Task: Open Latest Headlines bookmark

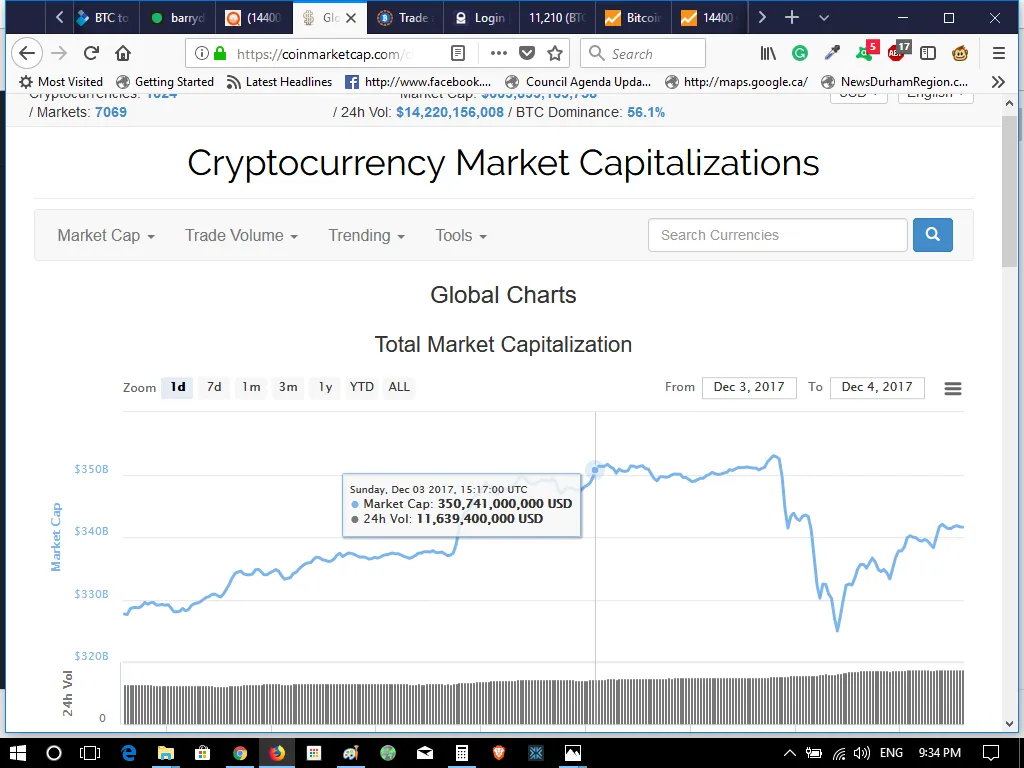Action: (x=279, y=82)
